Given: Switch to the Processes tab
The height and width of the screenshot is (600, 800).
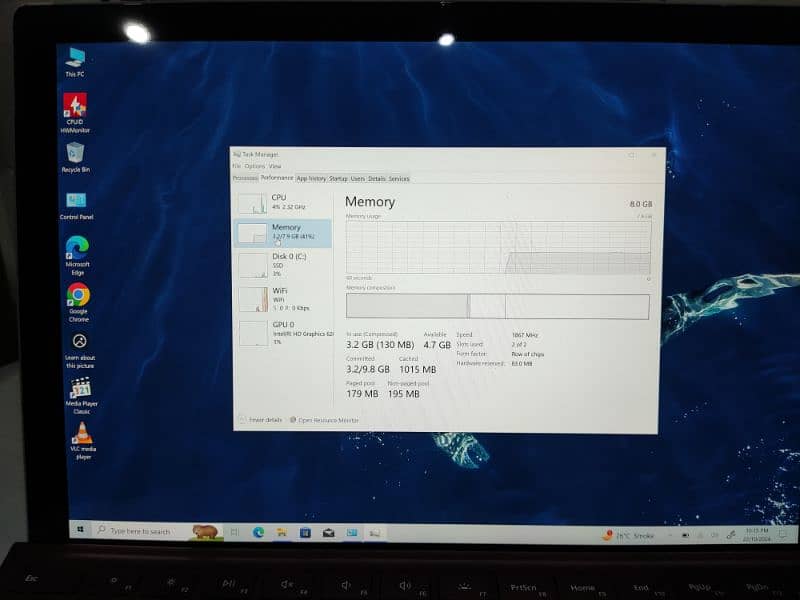Looking at the screenshot, I should (245, 178).
